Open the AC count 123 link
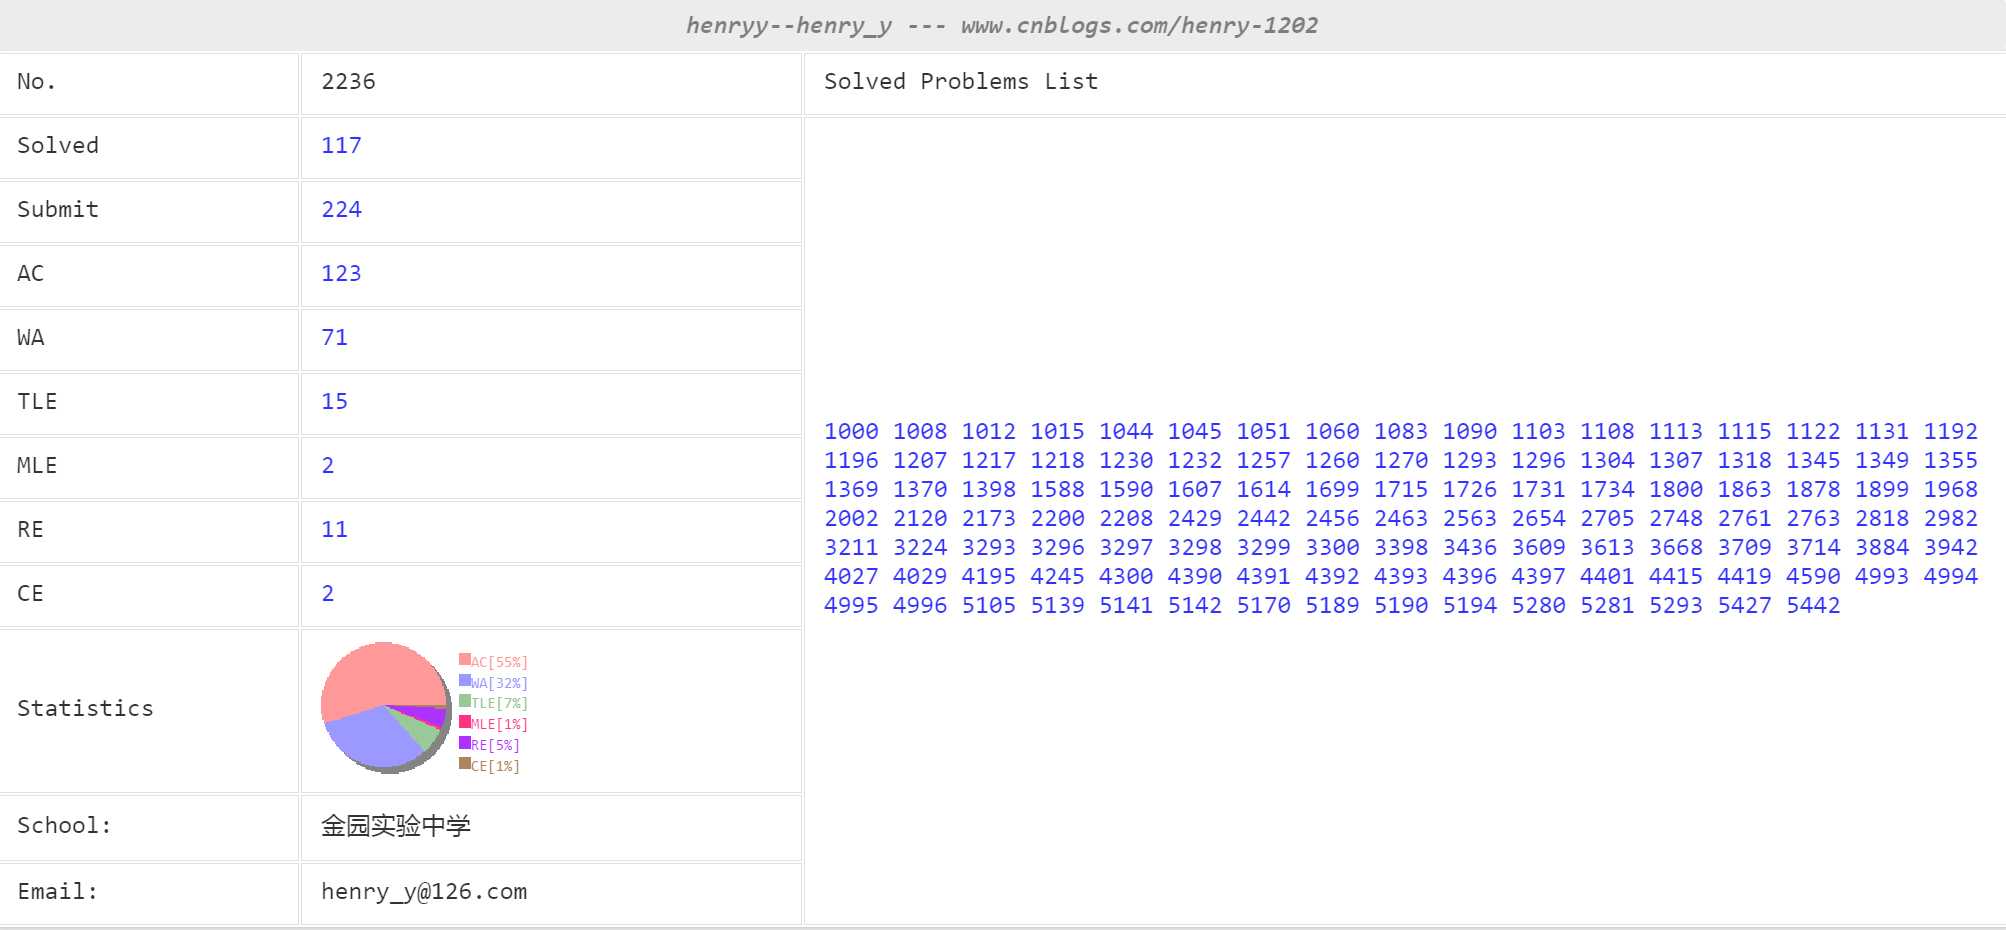2006x930 pixels. click(x=341, y=274)
